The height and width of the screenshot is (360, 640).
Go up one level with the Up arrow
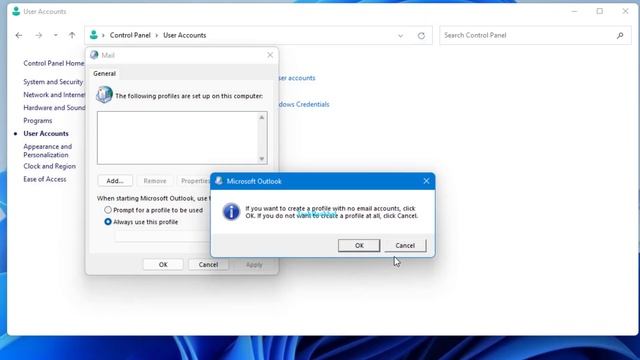tap(72, 35)
